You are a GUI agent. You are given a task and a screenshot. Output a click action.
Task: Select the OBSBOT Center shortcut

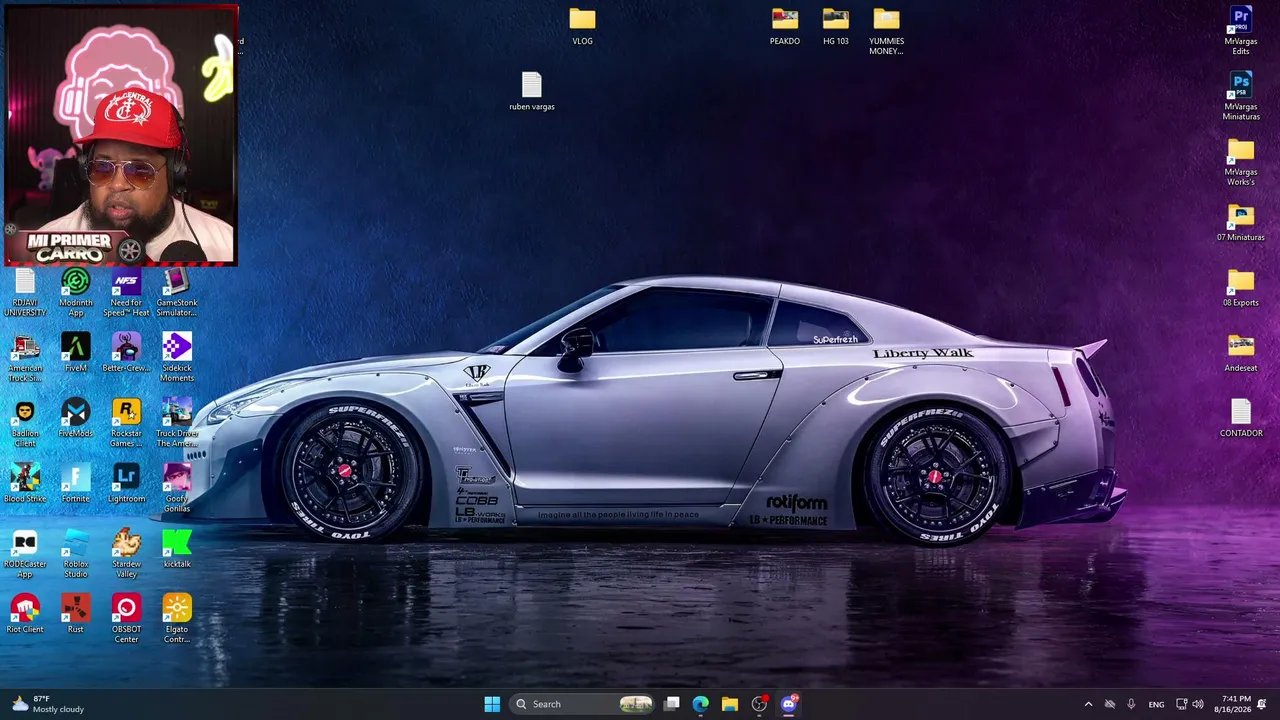click(x=126, y=619)
